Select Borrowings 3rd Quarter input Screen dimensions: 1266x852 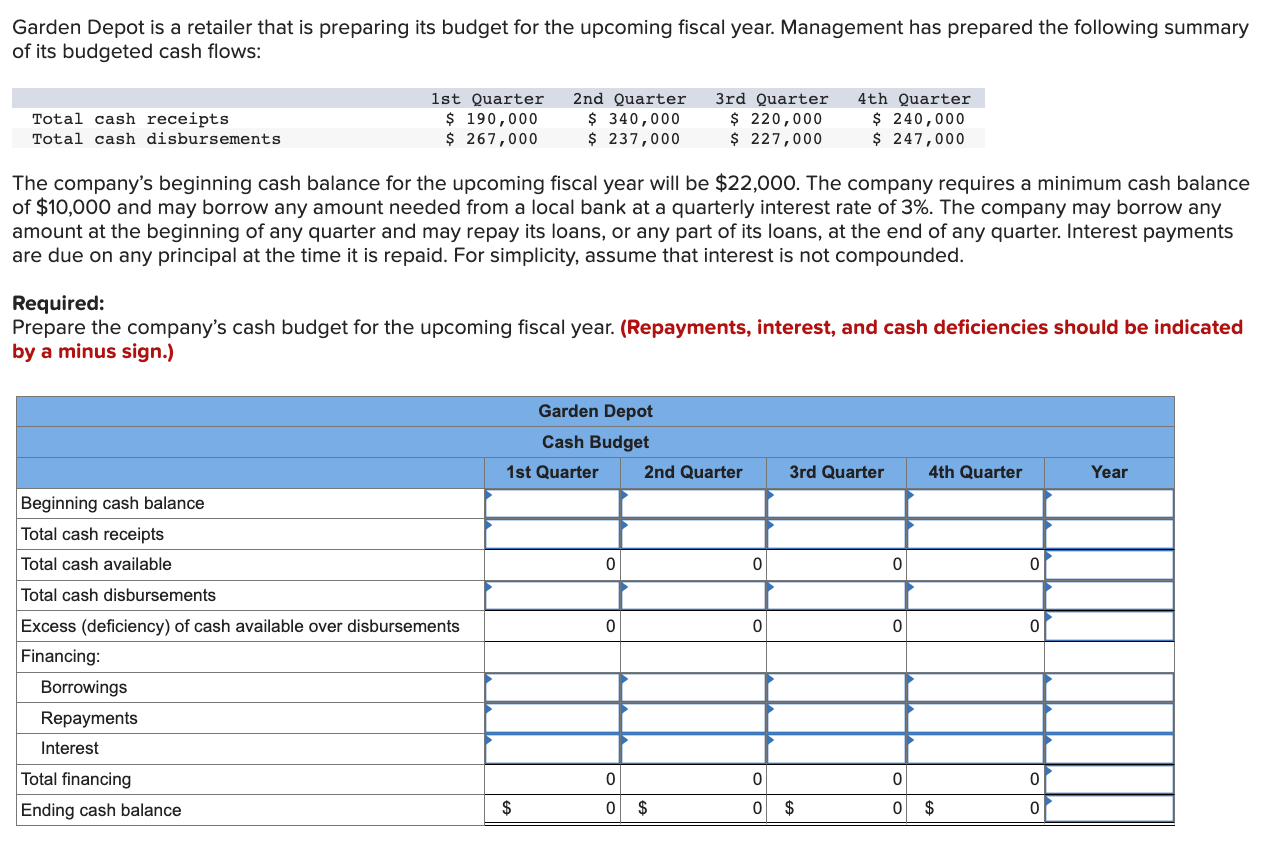click(836, 687)
